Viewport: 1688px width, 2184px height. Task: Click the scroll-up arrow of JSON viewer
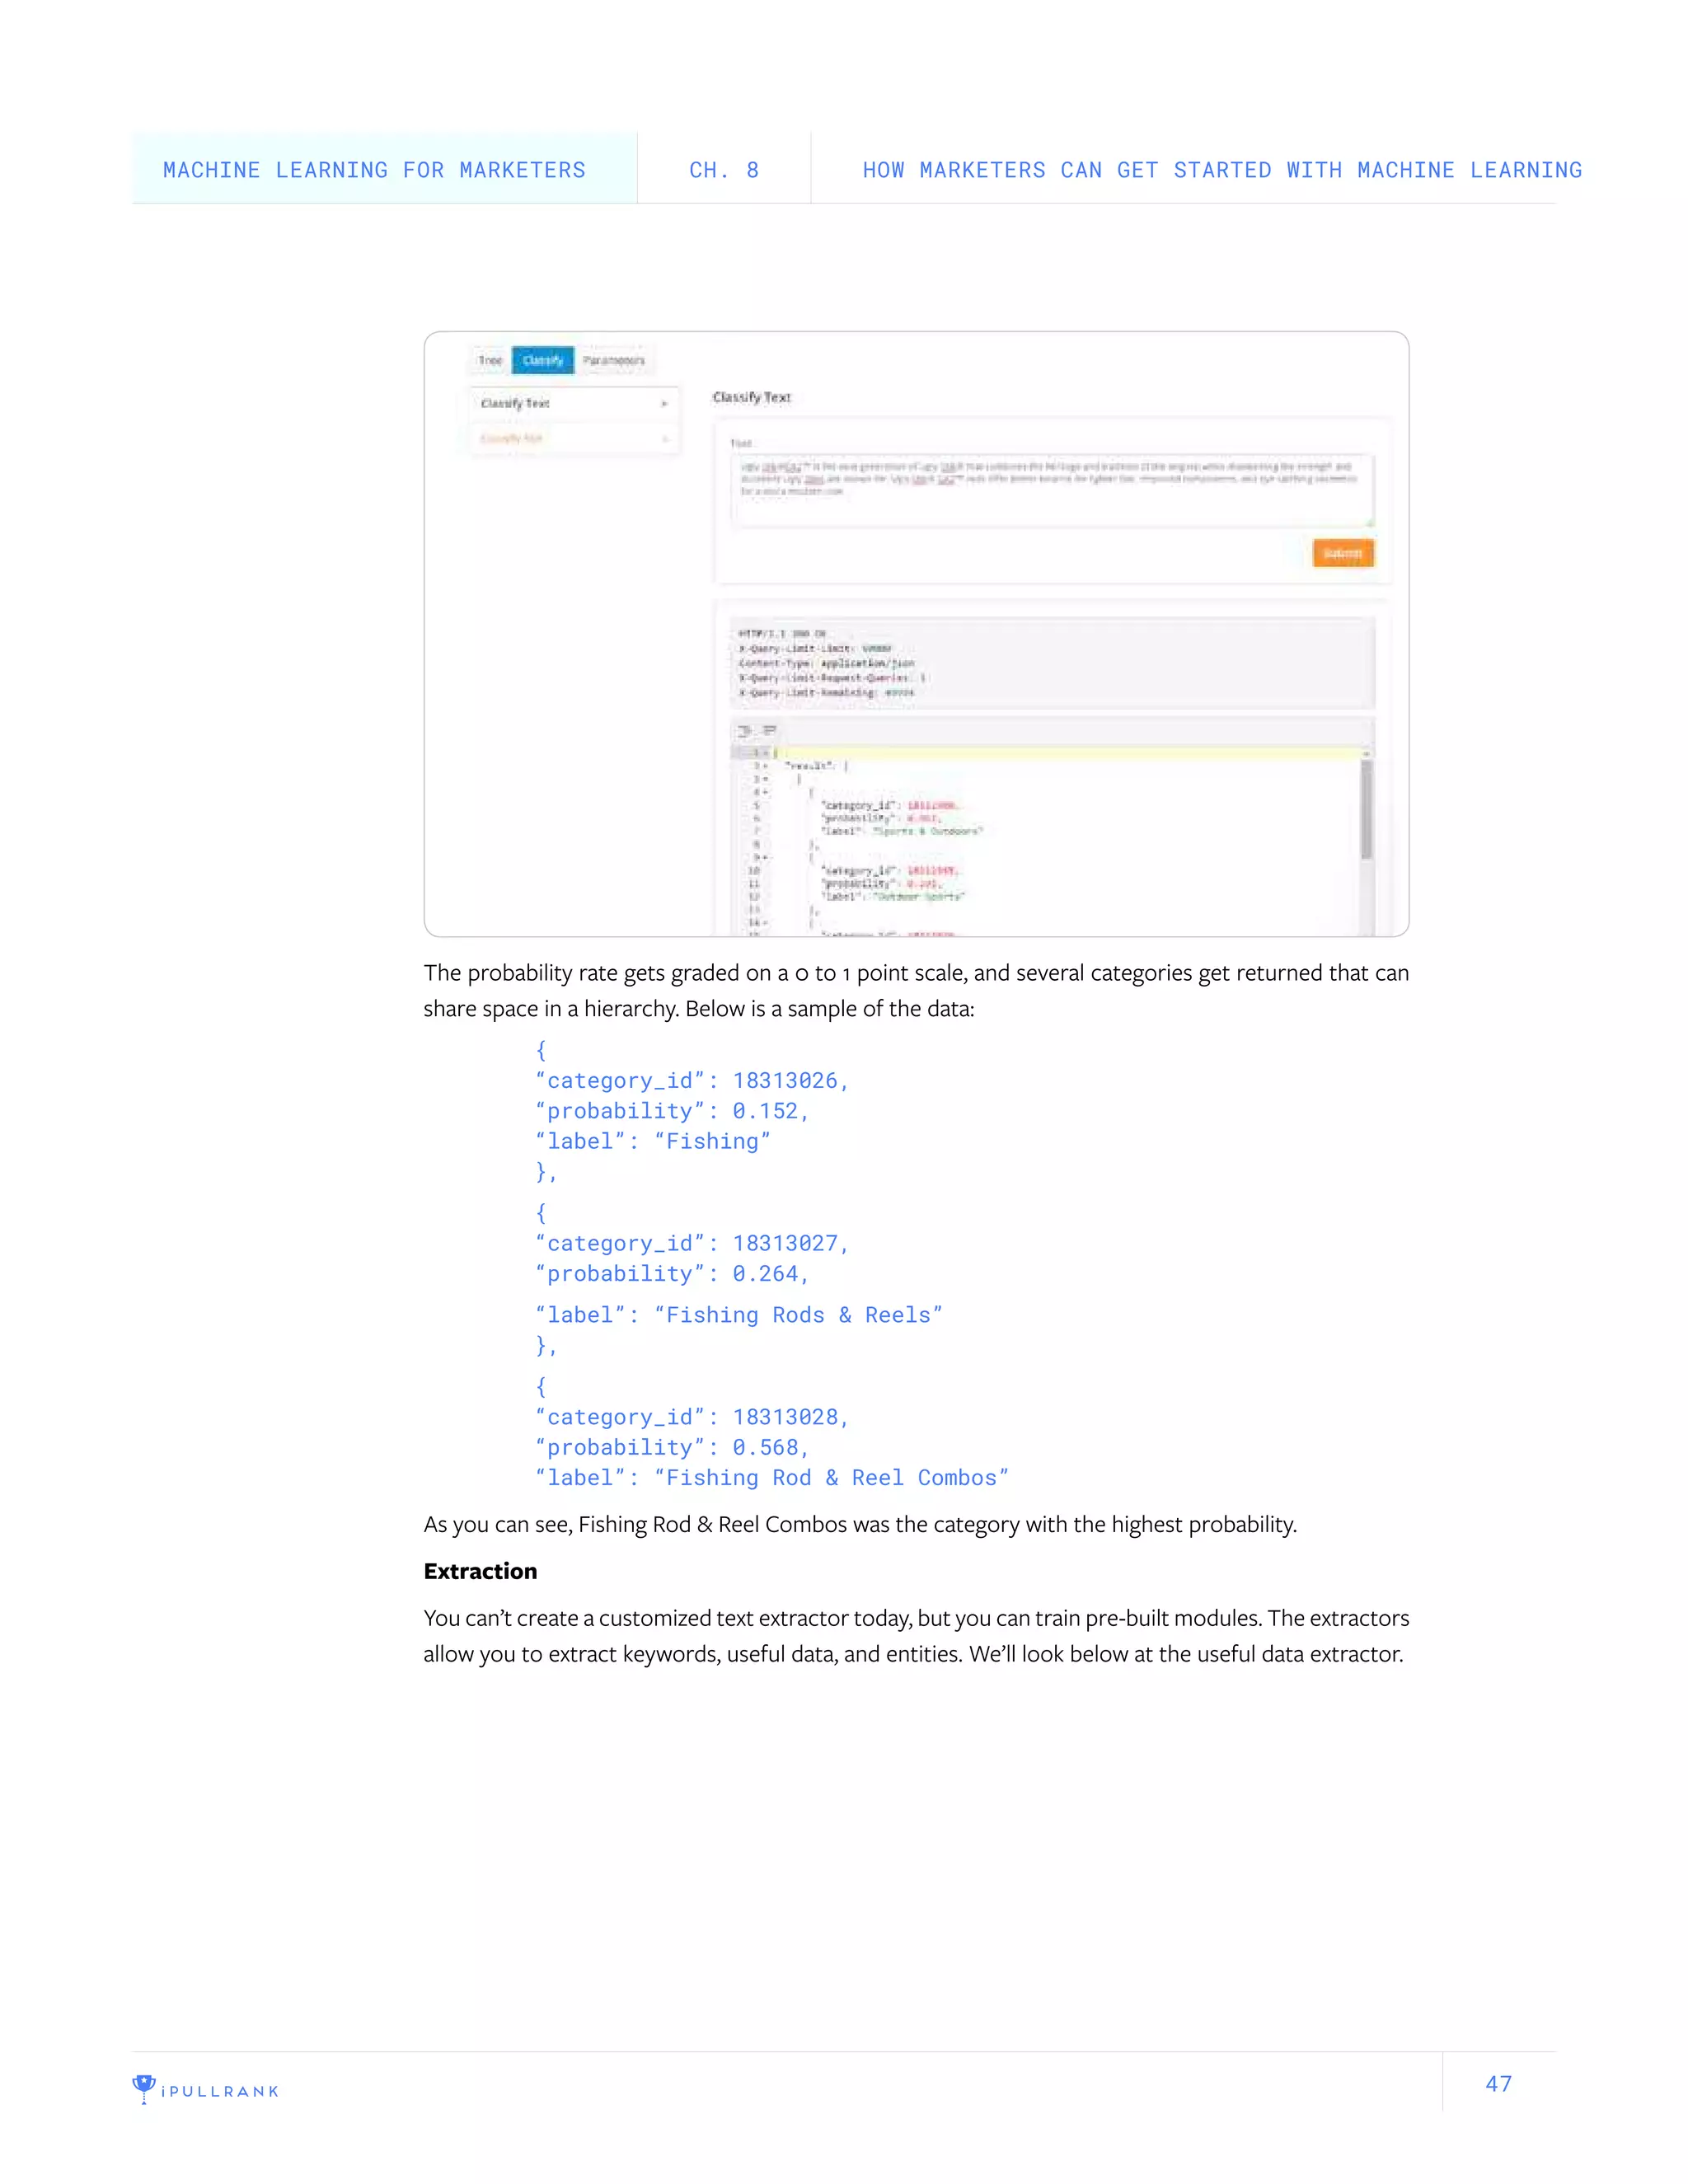coord(1366,753)
